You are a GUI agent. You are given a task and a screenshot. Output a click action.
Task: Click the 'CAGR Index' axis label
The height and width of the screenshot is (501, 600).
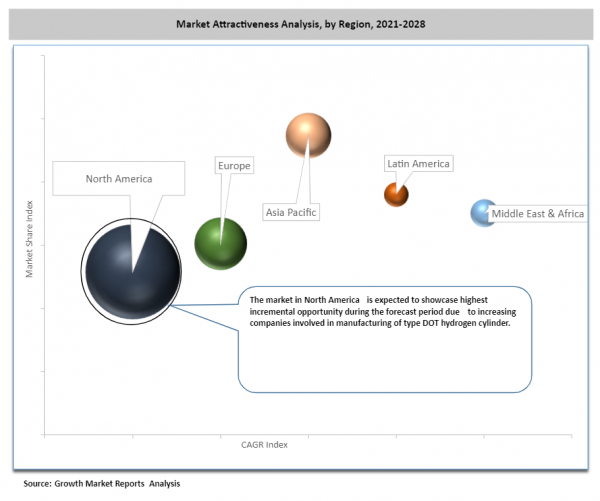[x=264, y=445]
